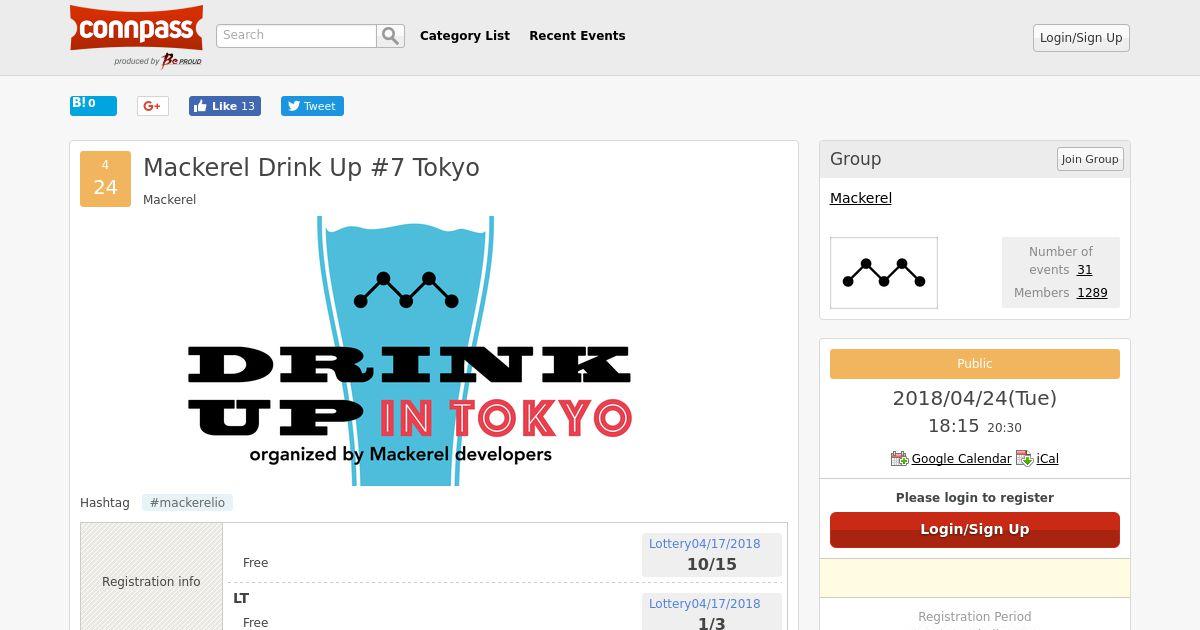This screenshot has height=630, width=1200.
Task: Click the 10/15 participant count
Action: click(x=712, y=565)
